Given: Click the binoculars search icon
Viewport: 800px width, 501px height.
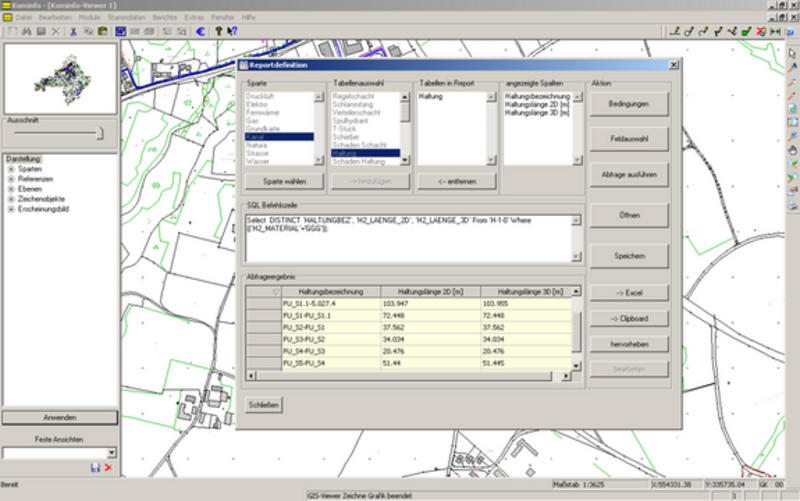Looking at the screenshot, I should pos(27,32).
